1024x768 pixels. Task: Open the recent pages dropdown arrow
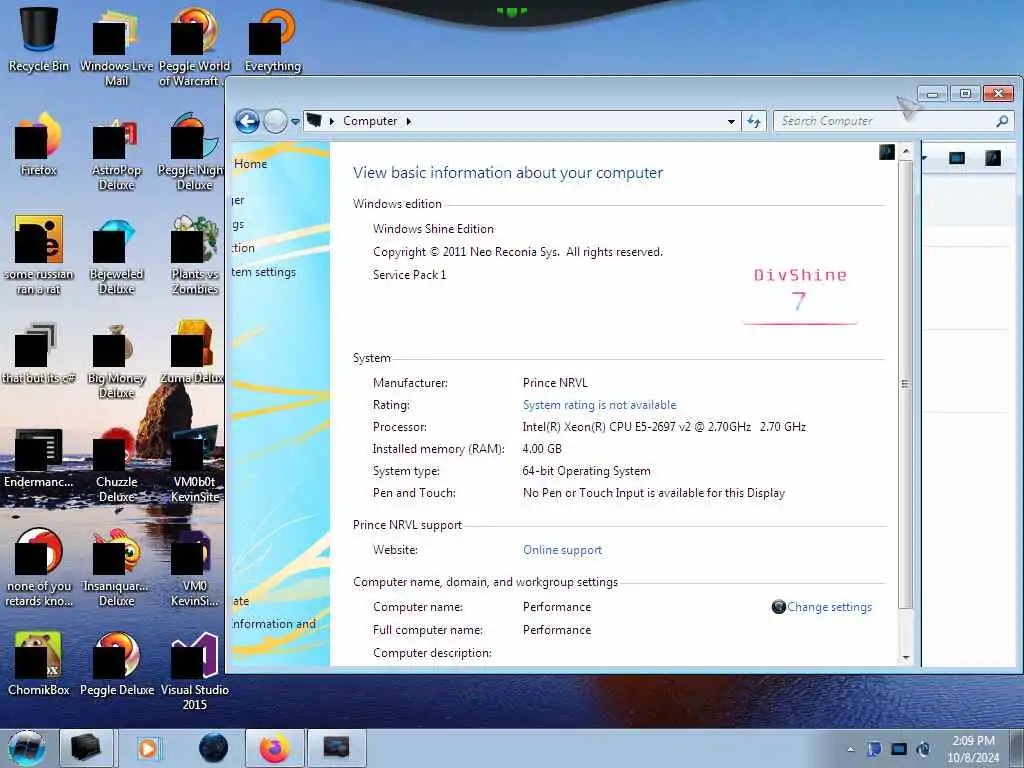pos(295,121)
